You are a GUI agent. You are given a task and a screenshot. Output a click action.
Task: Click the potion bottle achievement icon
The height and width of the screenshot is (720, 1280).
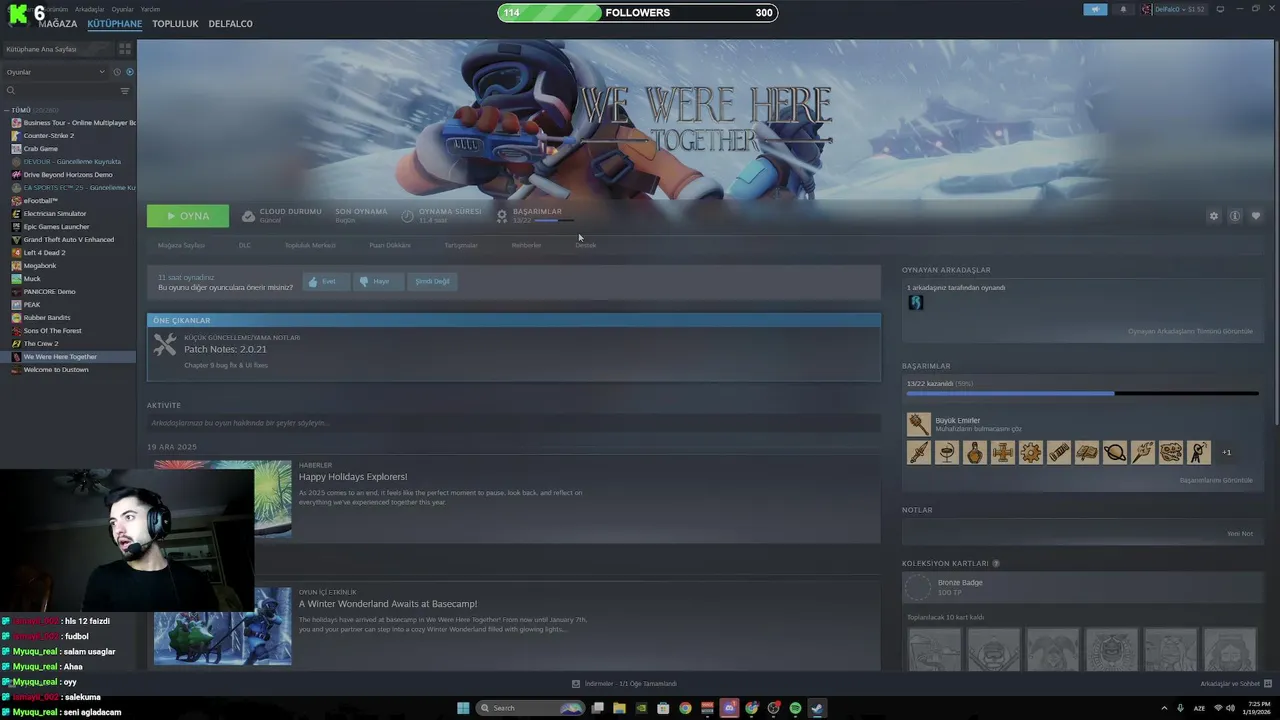point(975,453)
